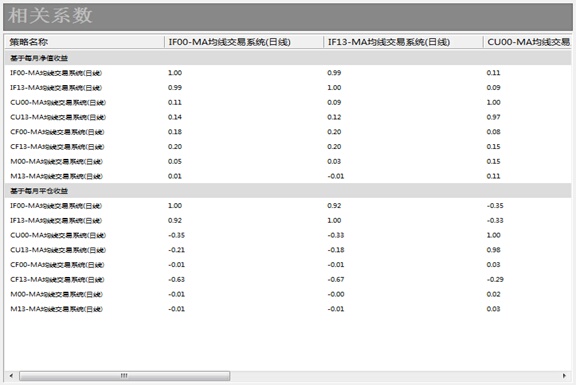The height and width of the screenshot is (385, 576).
Task: Click 0.03 in M00-MA row, 净值收益 section
Action: (334, 161)
